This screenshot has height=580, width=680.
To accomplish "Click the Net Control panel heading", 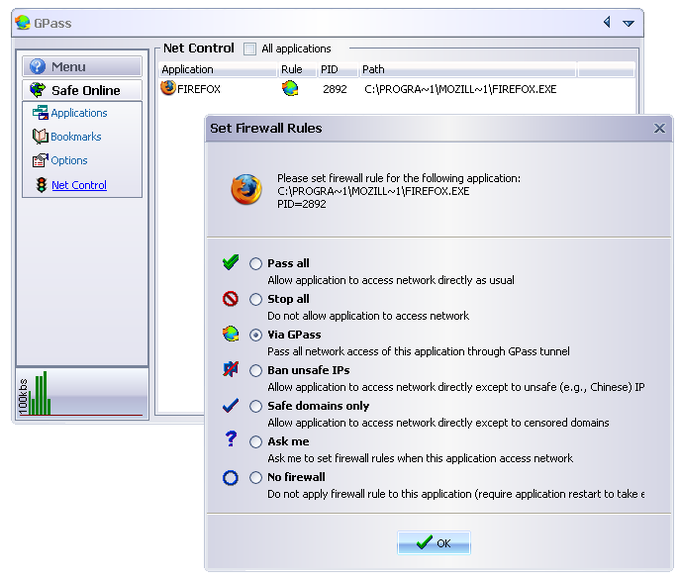I will tap(199, 48).
